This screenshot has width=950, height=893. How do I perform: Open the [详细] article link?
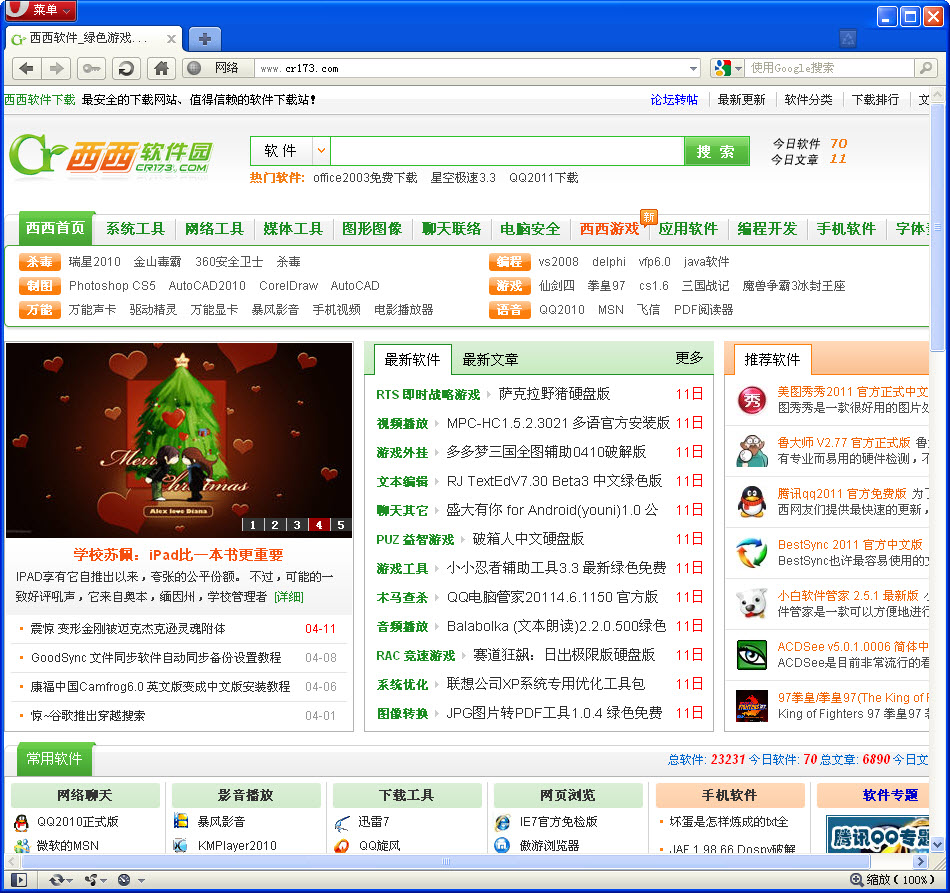pos(288,597)
